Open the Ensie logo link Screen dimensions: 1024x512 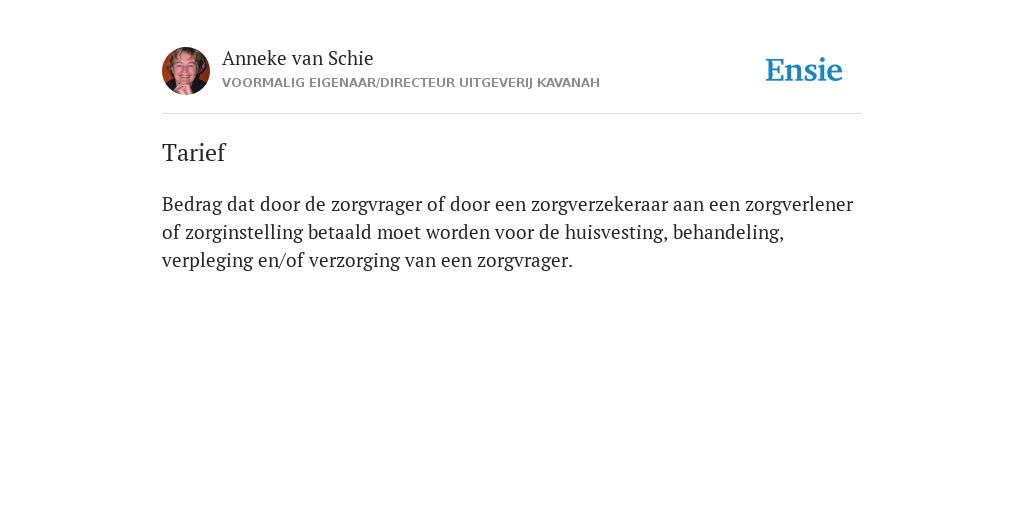click(x=804, y=70)
